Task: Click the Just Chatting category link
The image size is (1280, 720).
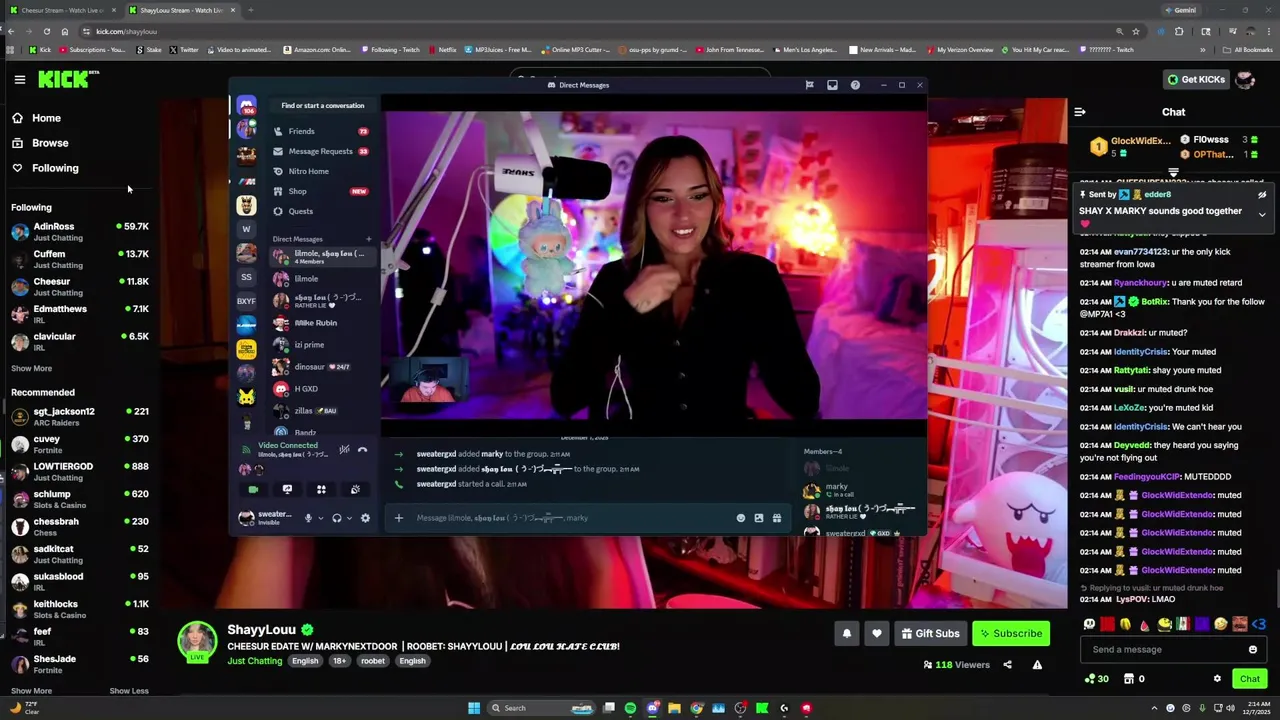Action: [255, 661]
